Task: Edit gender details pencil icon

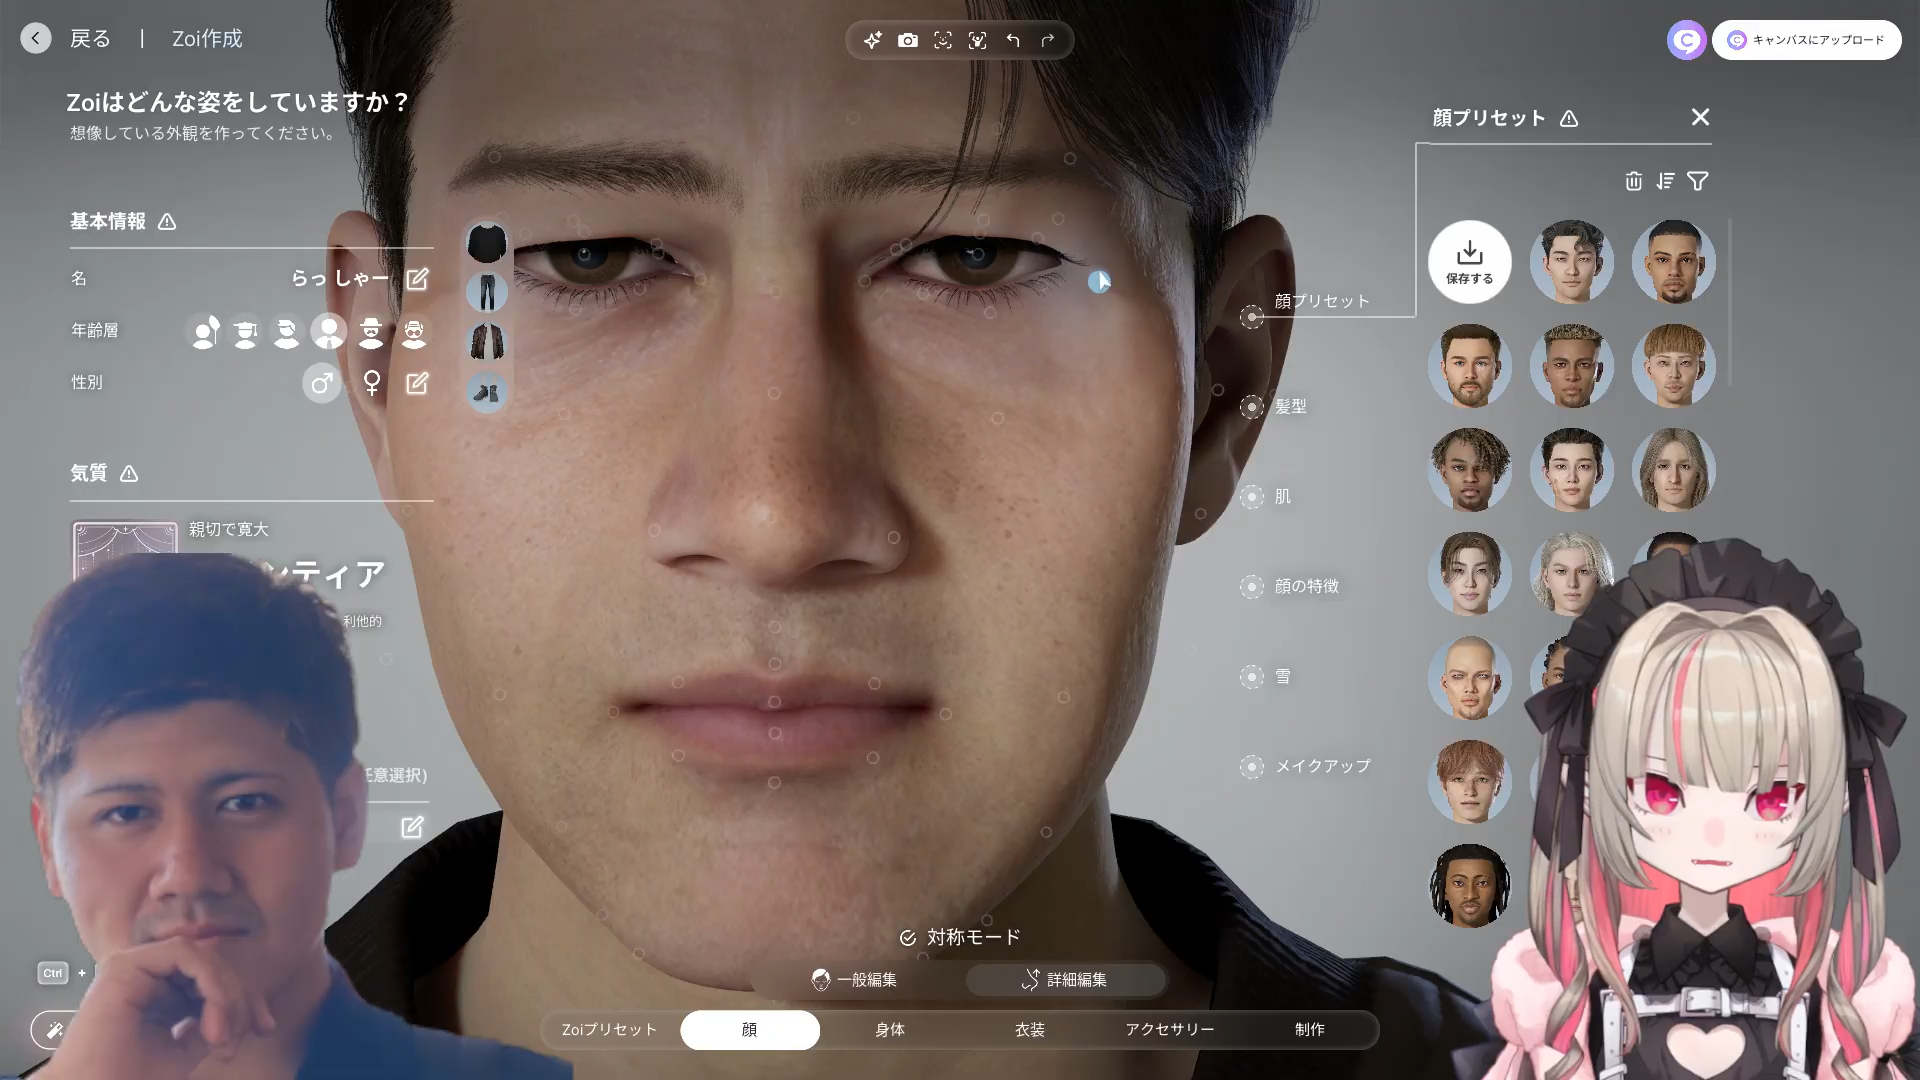Action: coord(417,383)
